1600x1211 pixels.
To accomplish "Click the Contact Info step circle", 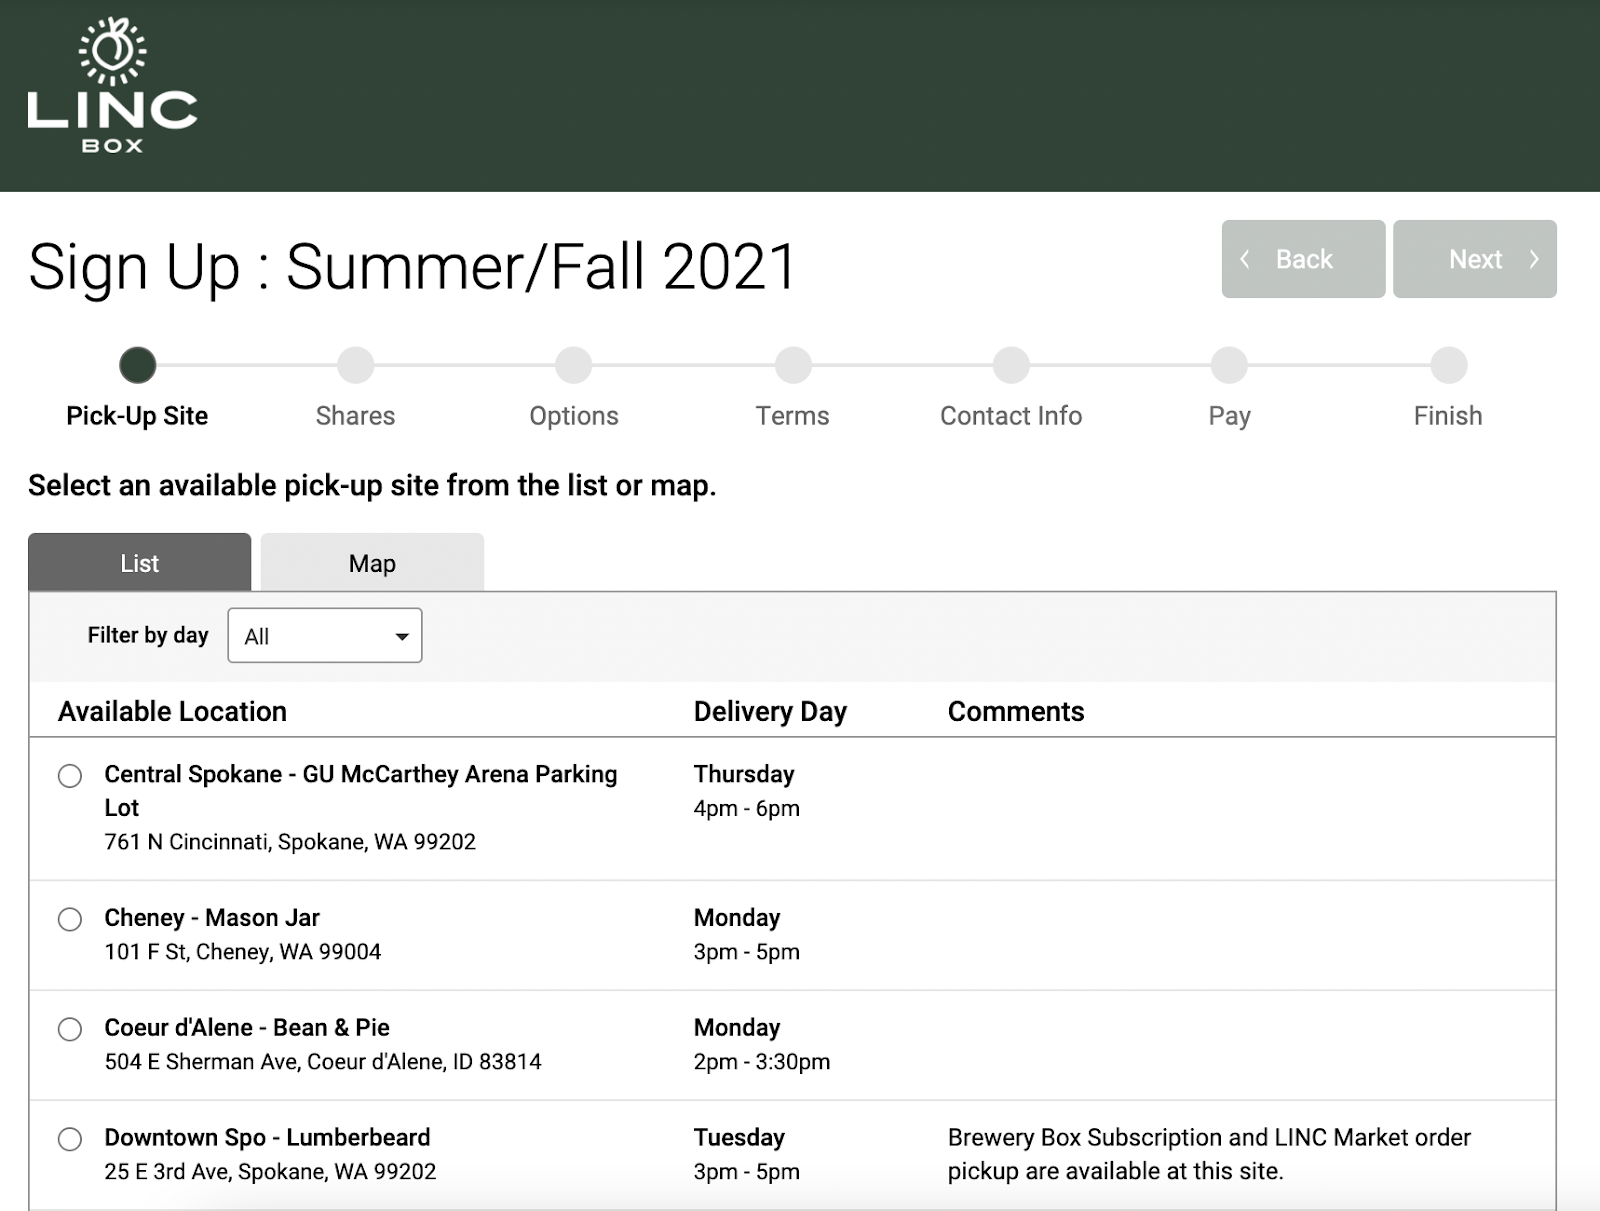I will click(x=1011, y=365).
